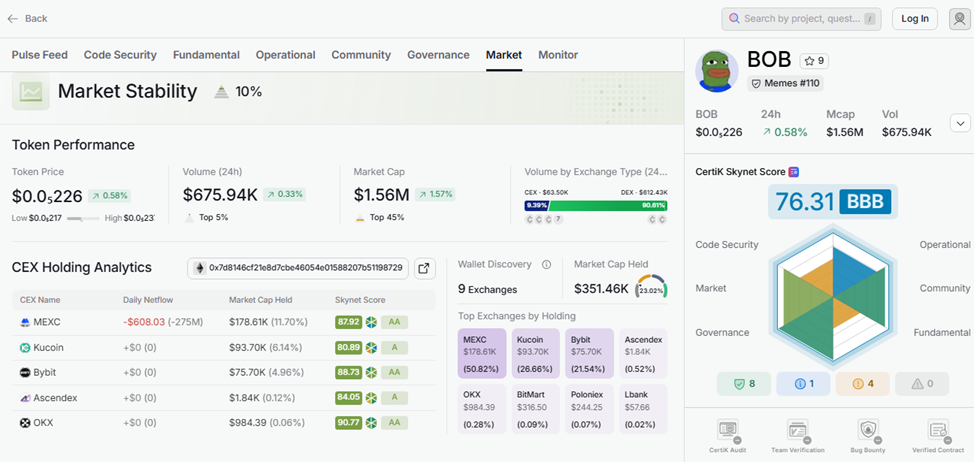Open the external link icon beside contract address
The width and height of the screenshot is (974, 462).
(424, 268)
